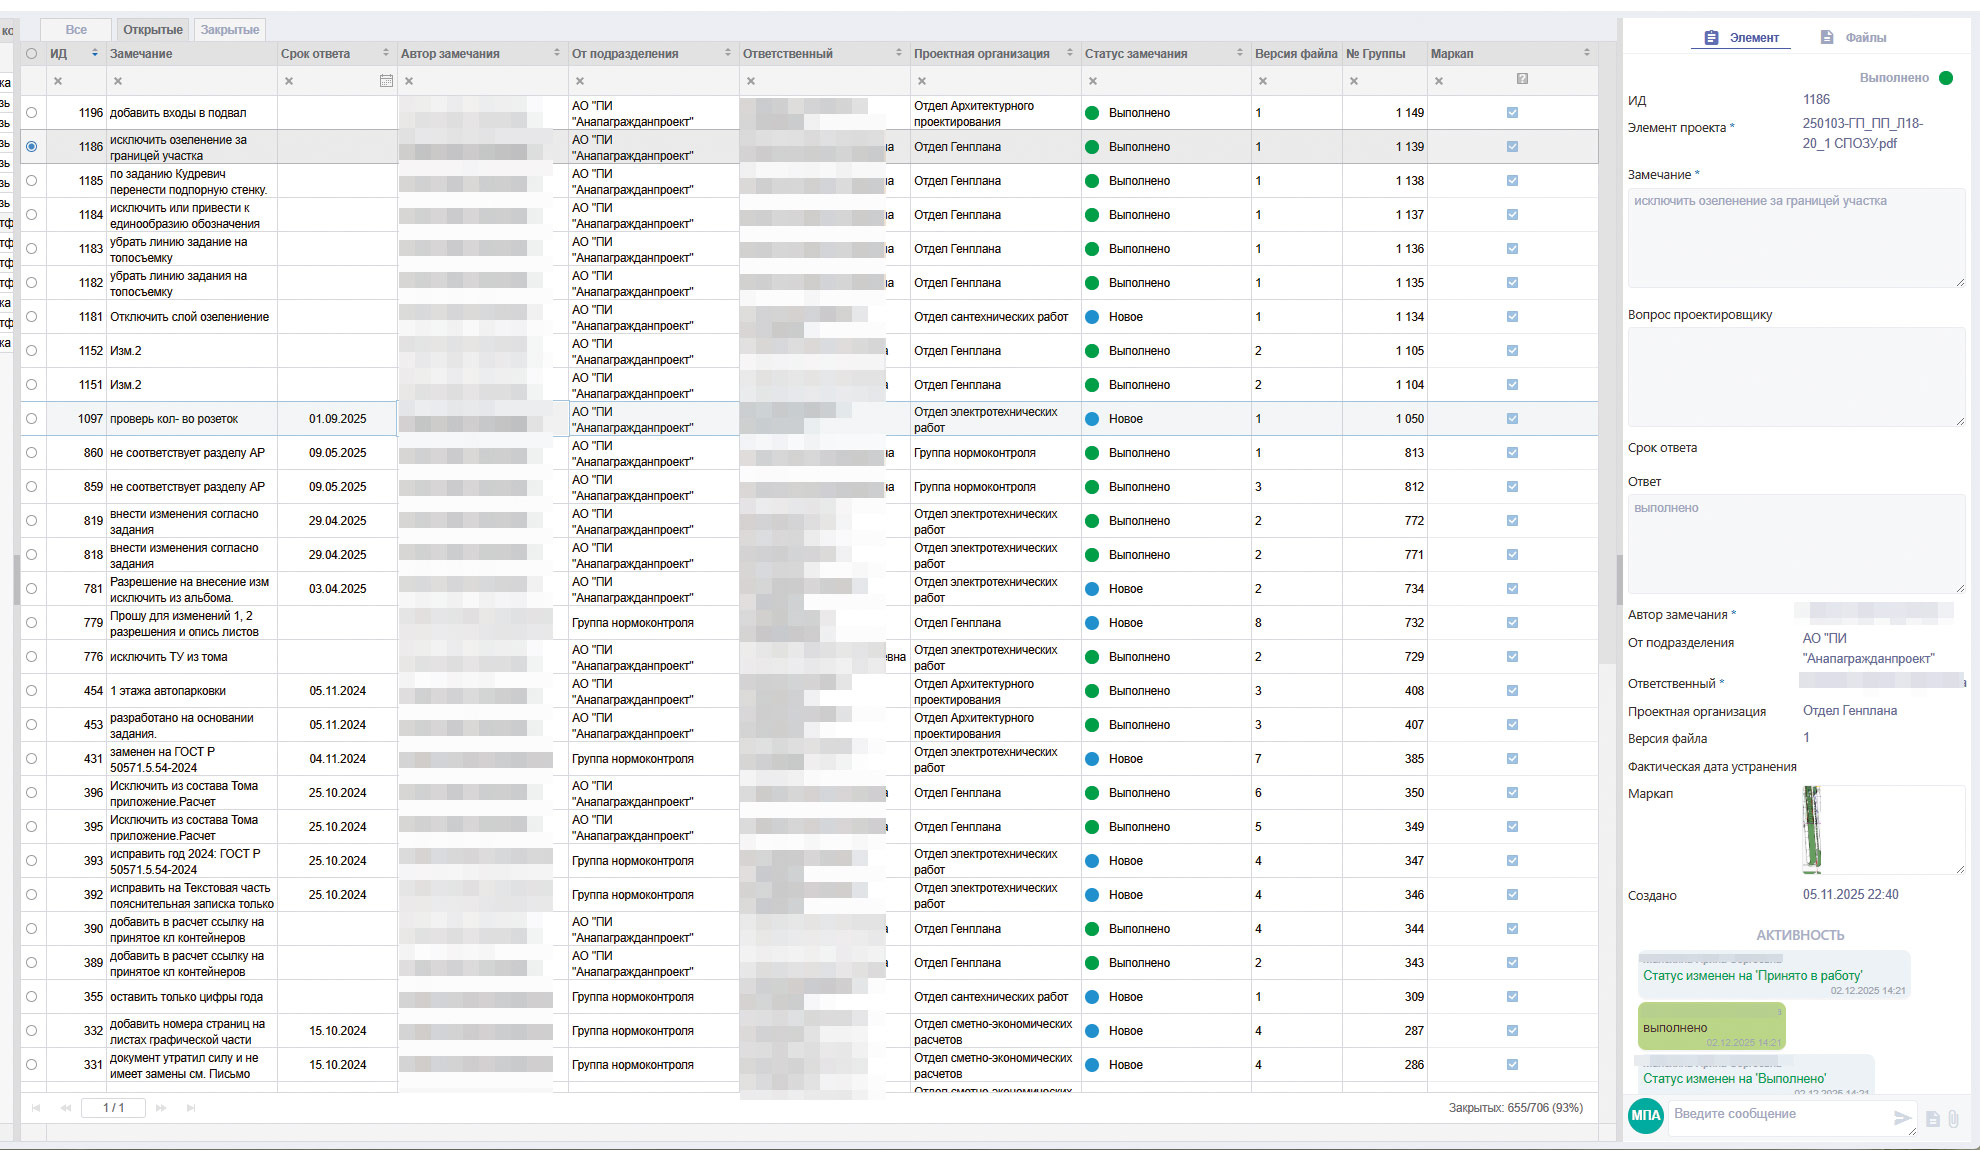Screen dimensions: 1980x1150
Task: Clear the ИД column filter with X
Action: coord(58,81)
